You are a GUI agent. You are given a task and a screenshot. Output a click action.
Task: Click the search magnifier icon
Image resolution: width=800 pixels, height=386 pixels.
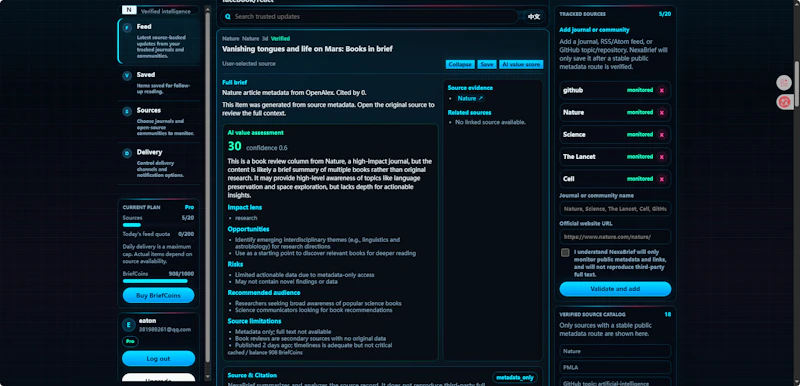pos(228,17)
